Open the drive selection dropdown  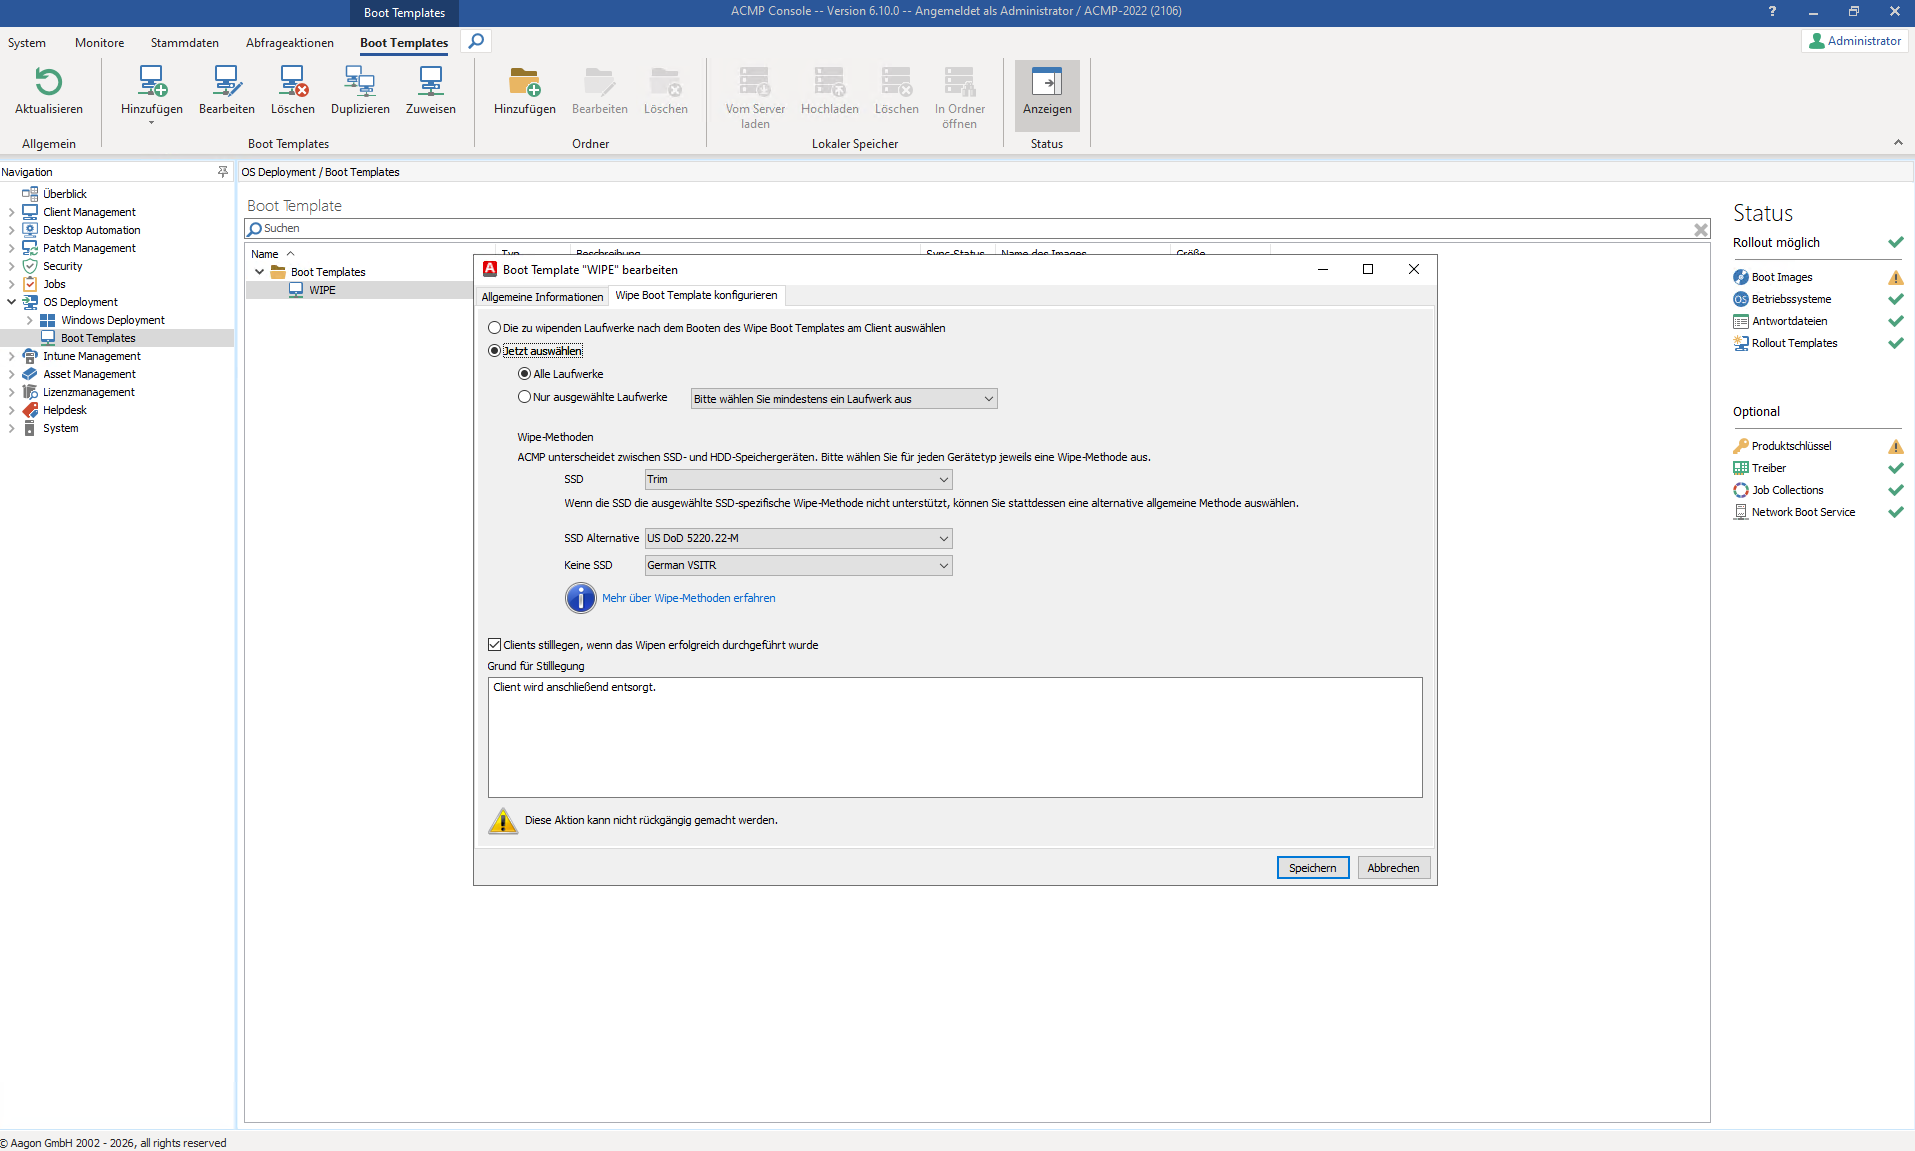[x=844, y=399]
